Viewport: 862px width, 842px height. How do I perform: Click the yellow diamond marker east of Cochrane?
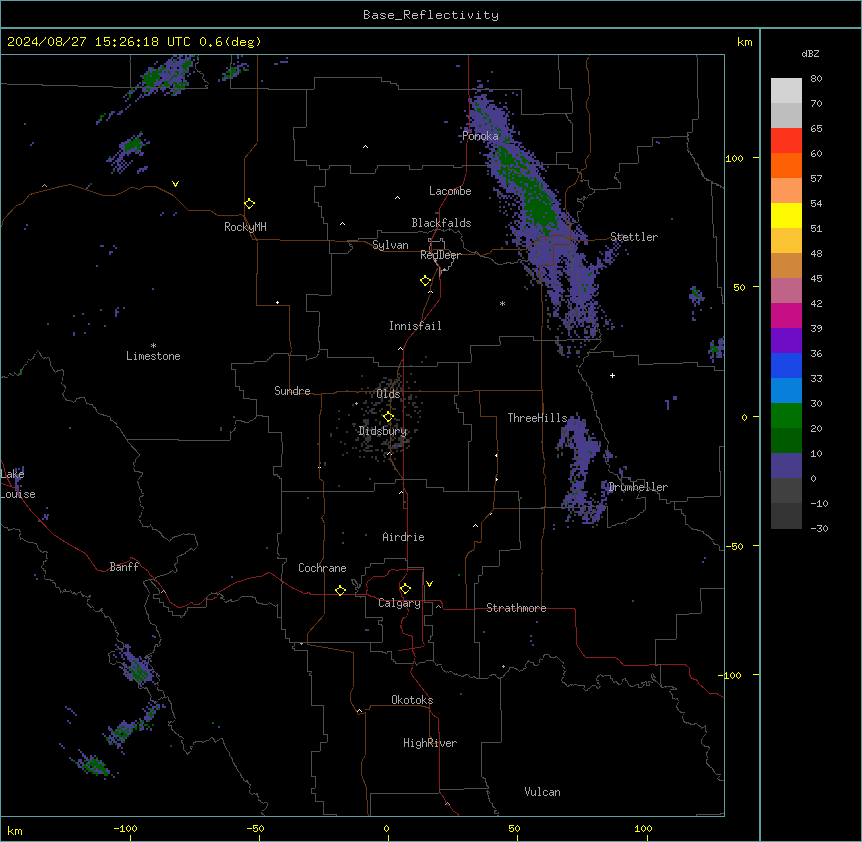[340, 590]
